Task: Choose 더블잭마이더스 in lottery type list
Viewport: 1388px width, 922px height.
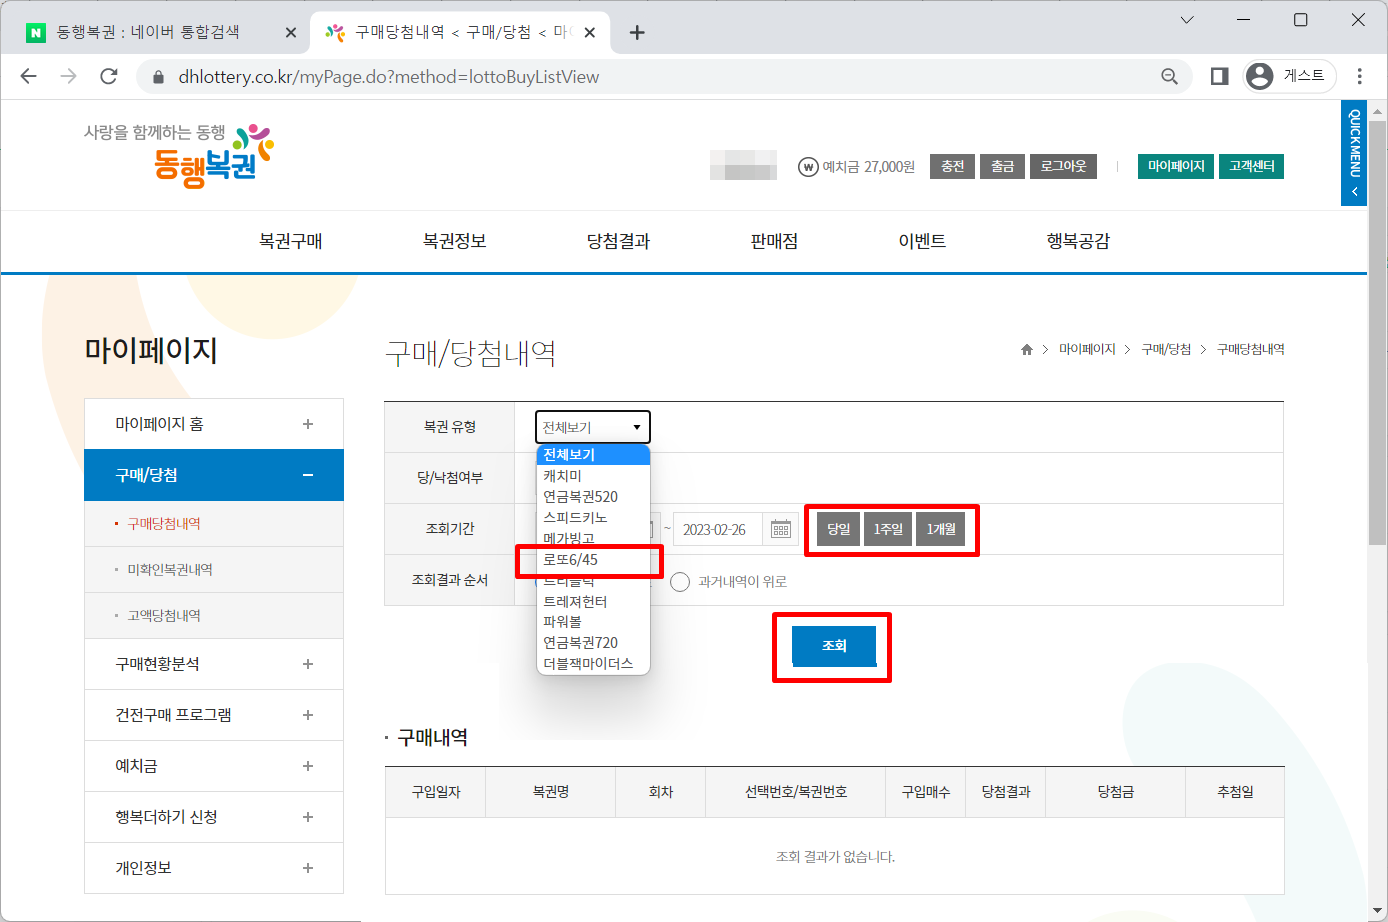Action: coord(594,664)
